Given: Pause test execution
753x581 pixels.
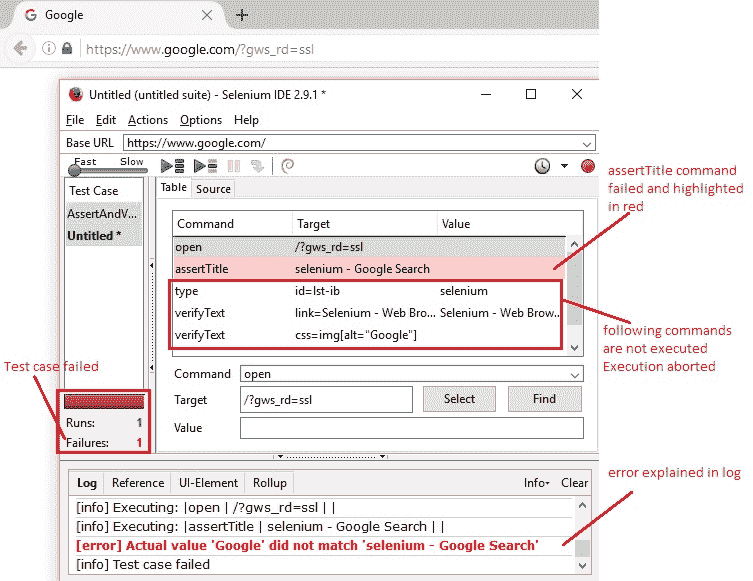Looking at the screenshot, I should tap(234, 166).
